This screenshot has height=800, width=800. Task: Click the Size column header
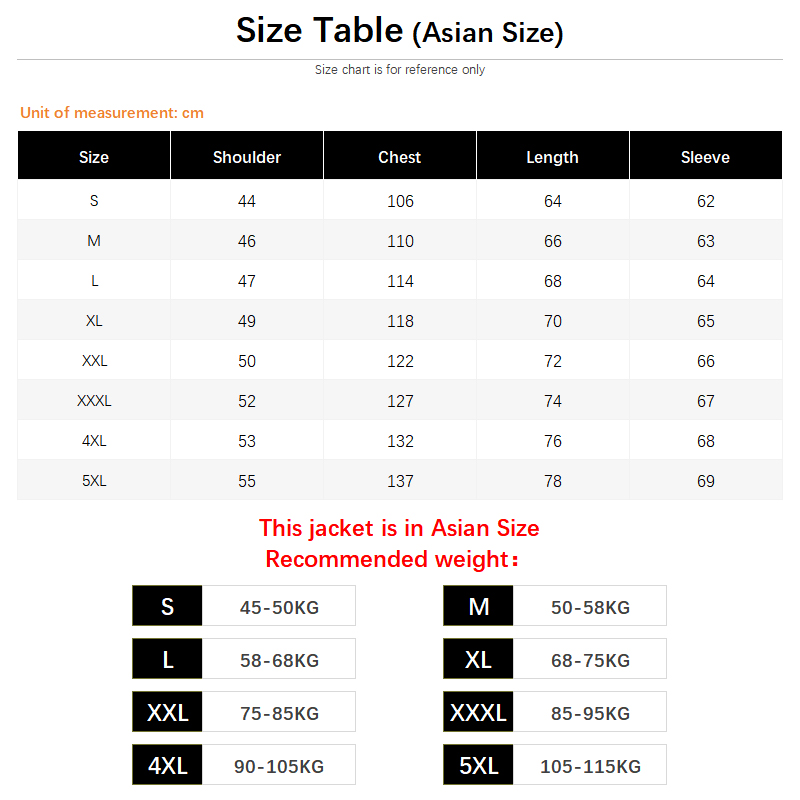[94, 155]
